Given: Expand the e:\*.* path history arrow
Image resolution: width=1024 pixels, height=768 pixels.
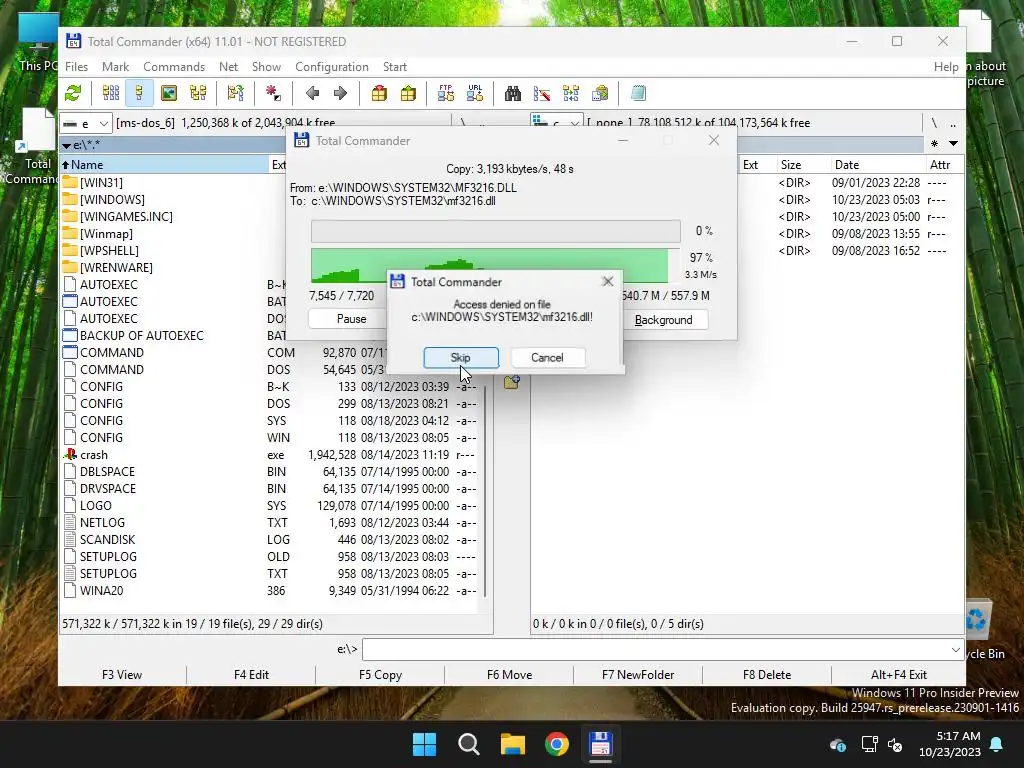Looking at the screenshot, I should point(66,145).
